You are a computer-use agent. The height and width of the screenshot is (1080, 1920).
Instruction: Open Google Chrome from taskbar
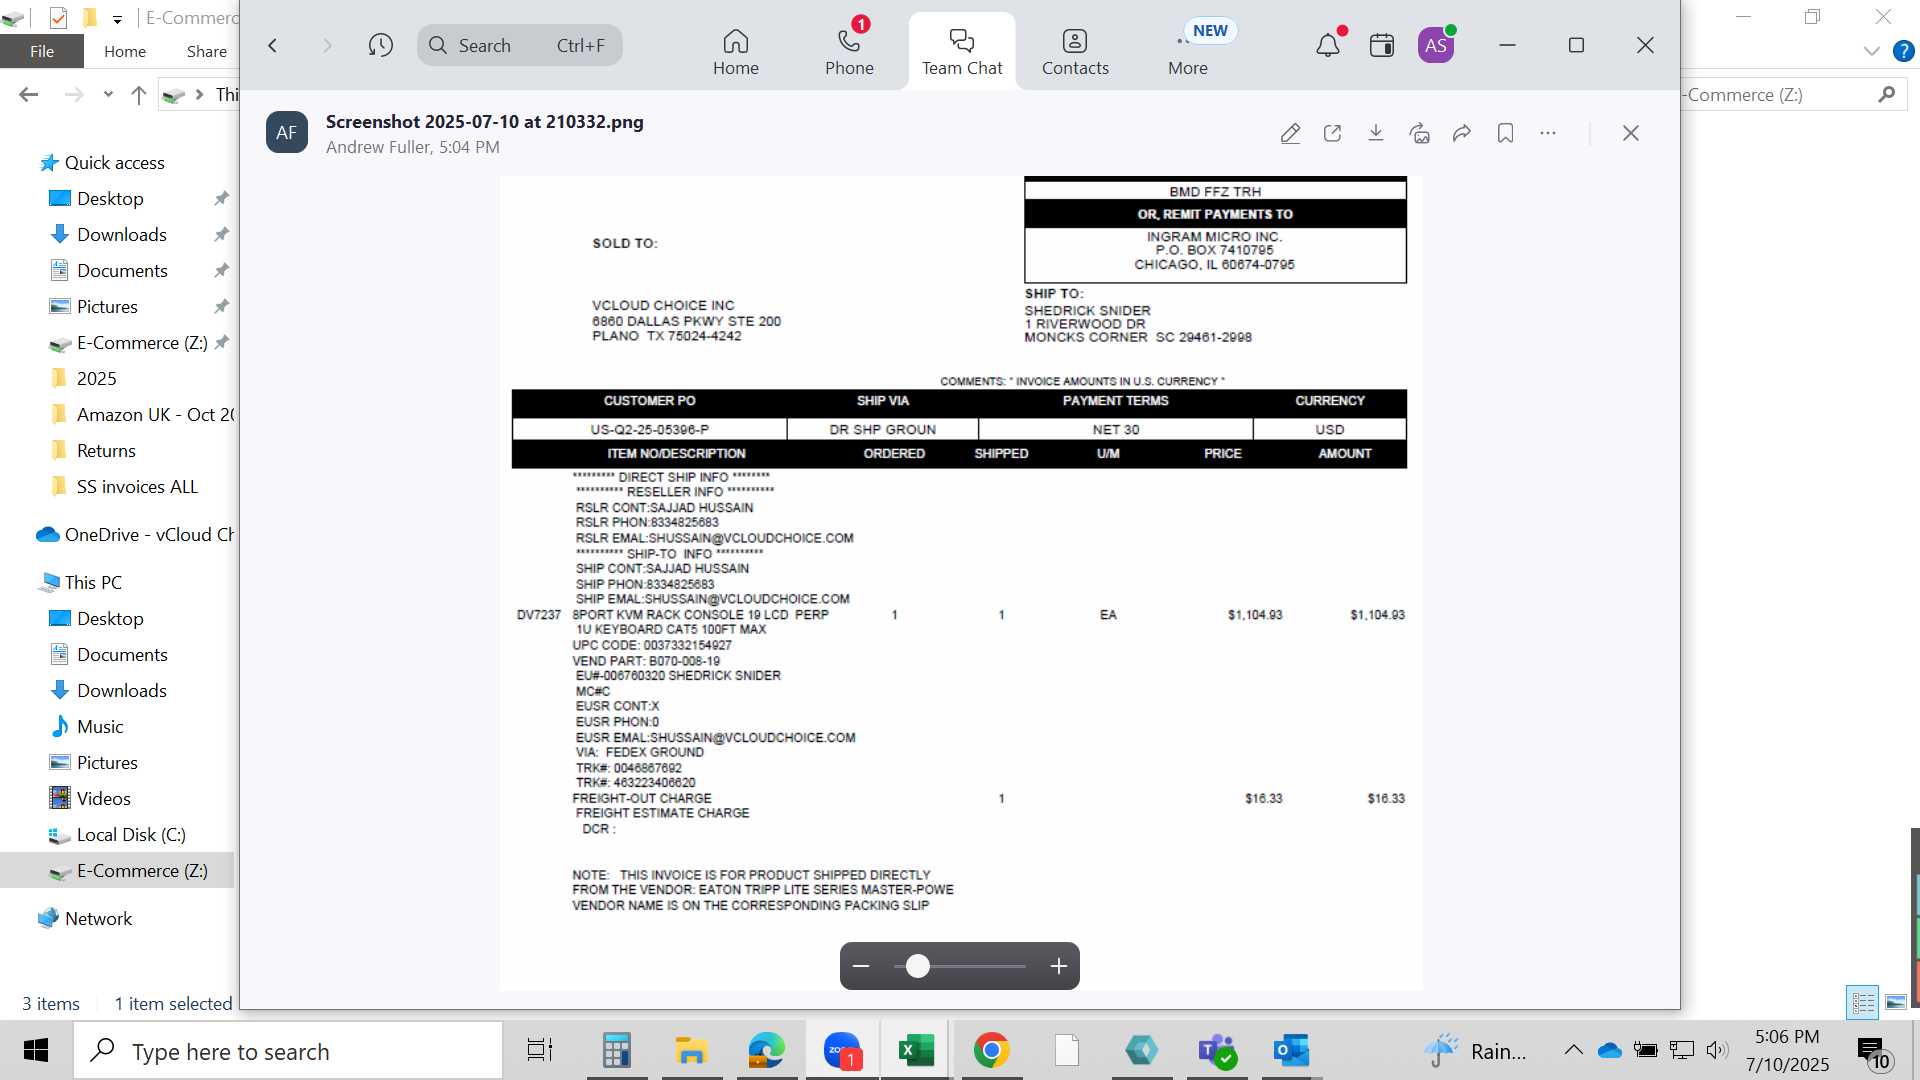[991, 1051]
